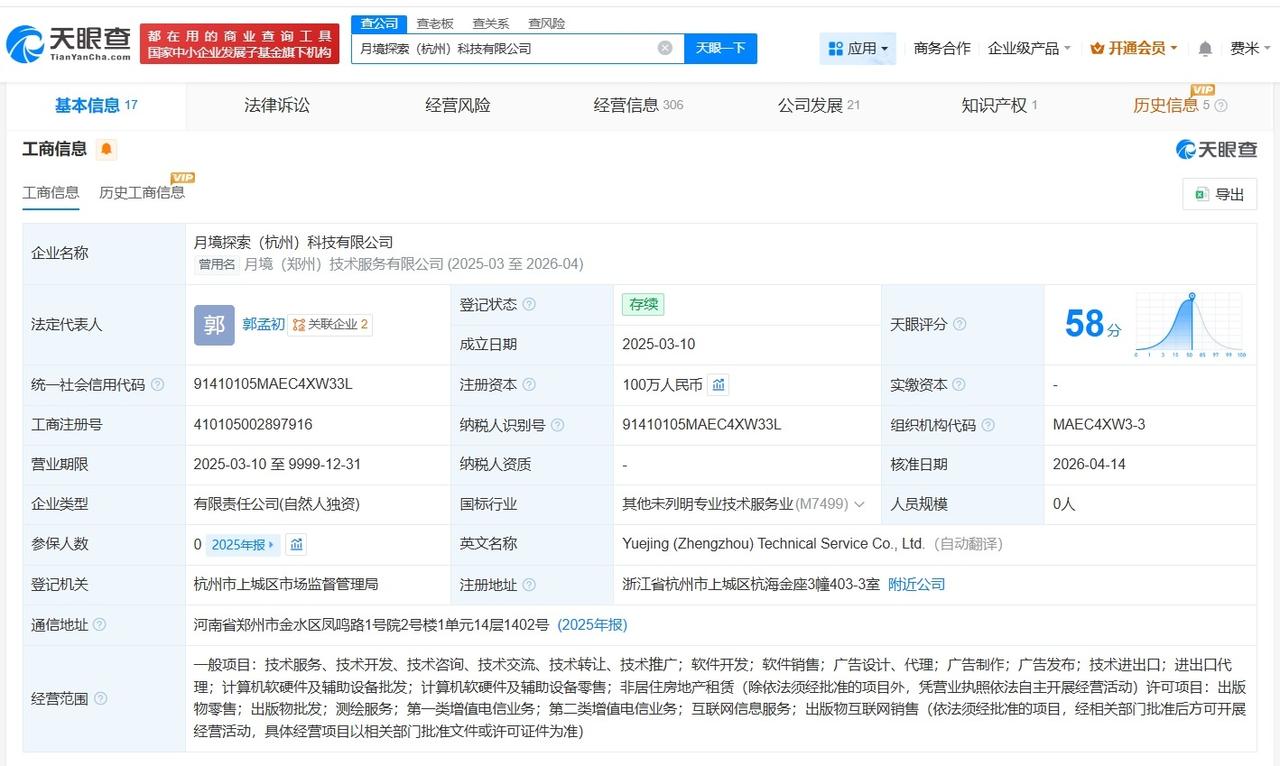Open help icon next to 纳税人识别号
This screenshot has height=766, width=1280.
557,425
